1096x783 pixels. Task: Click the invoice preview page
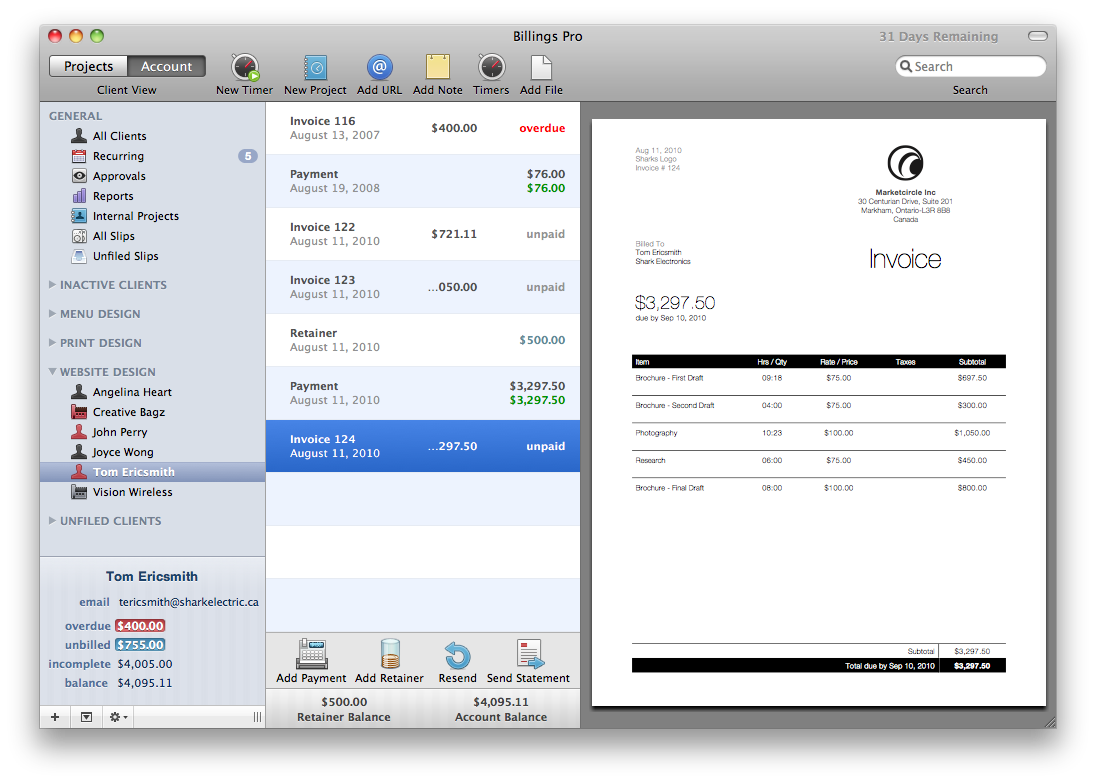tap(819, 412)
